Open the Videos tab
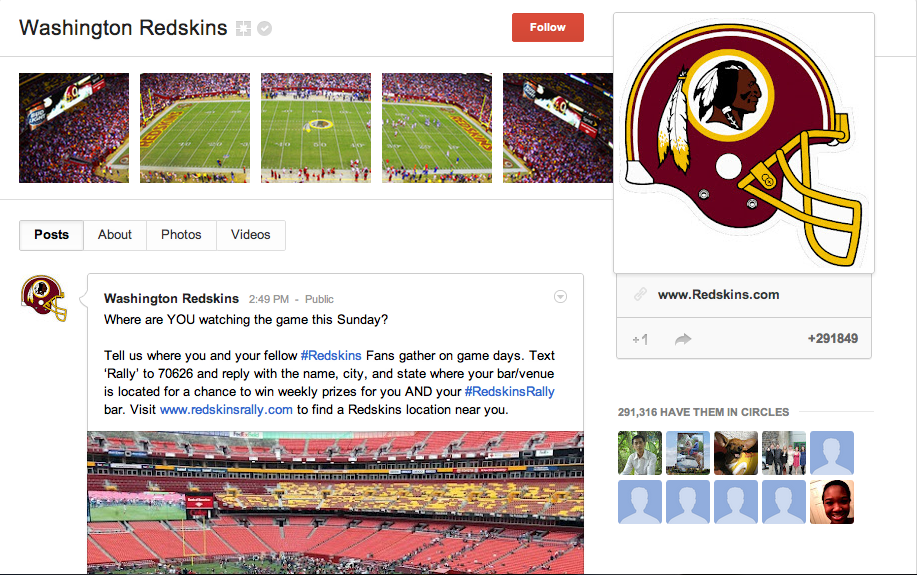917x575 pixels. pyautogui.click(x=250, y=235)
